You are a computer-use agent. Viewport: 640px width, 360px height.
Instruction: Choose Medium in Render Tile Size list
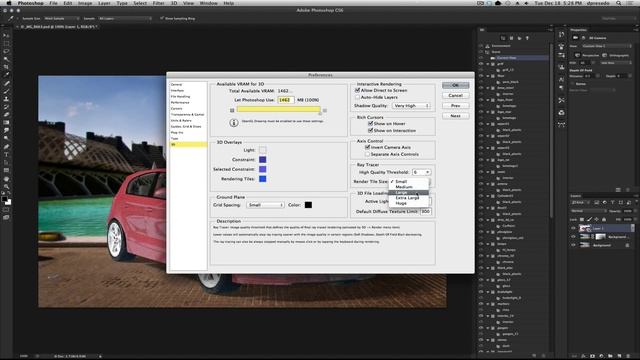pyautogui.click(x=408, y=187)
